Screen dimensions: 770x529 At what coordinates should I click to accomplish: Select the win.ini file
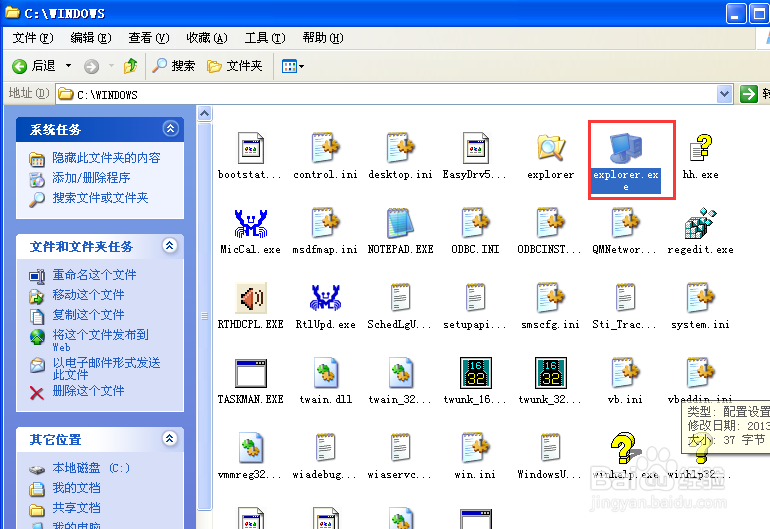(x=475, y=448)
